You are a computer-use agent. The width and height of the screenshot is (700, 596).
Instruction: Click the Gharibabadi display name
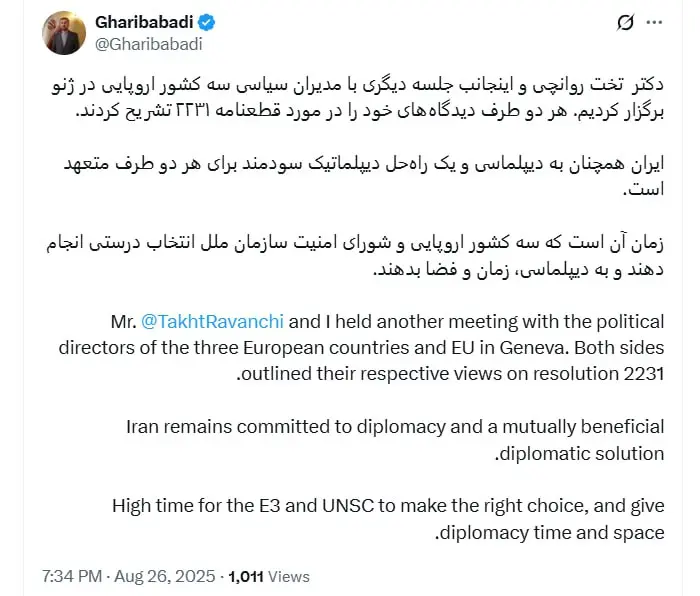point(145,22)
